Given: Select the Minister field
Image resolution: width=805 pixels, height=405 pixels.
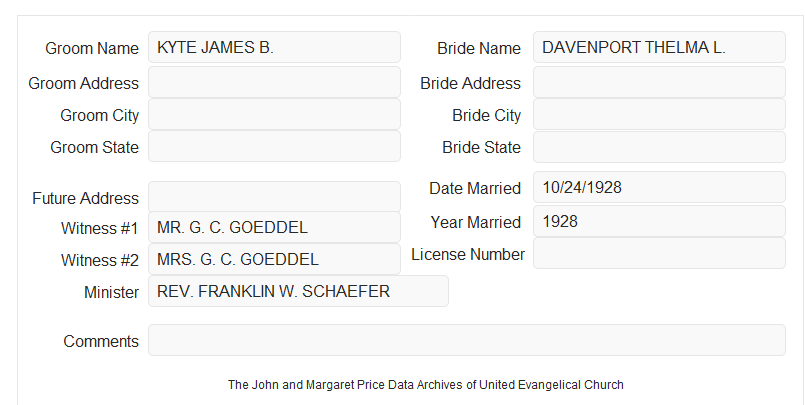Looking at the screenshot, I should (298, 291).
